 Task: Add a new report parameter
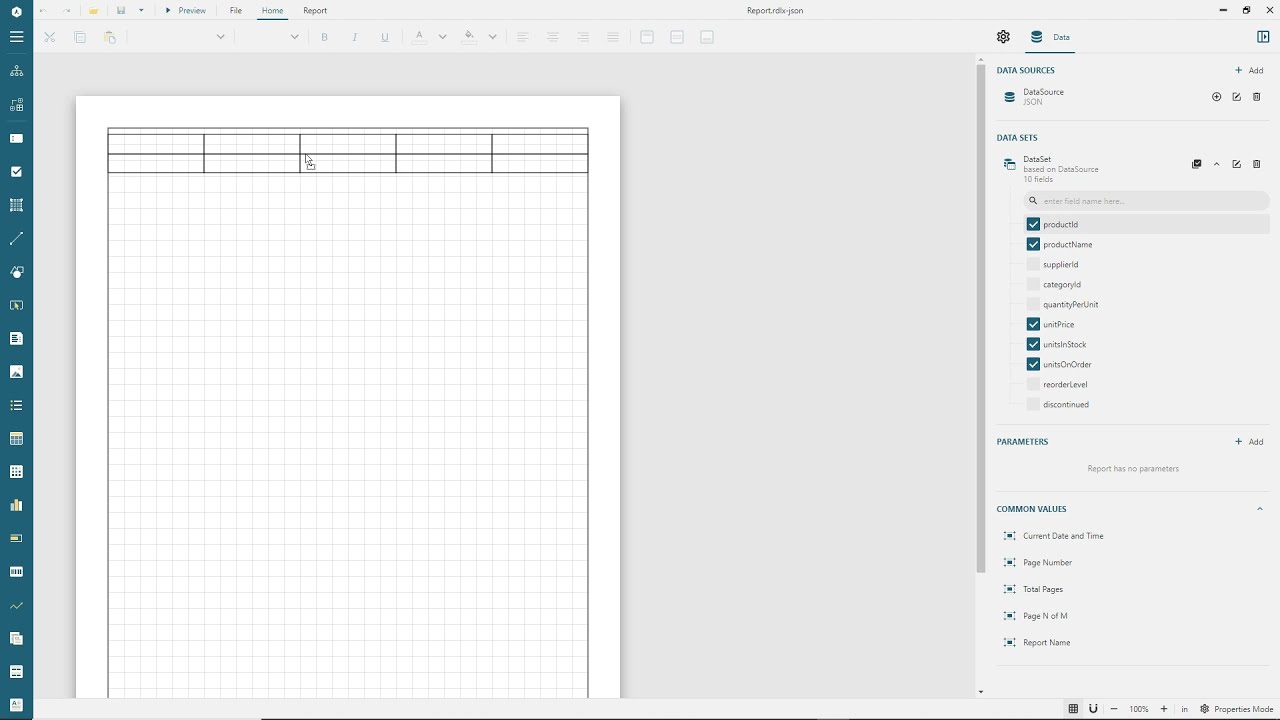coord(1249,441)
